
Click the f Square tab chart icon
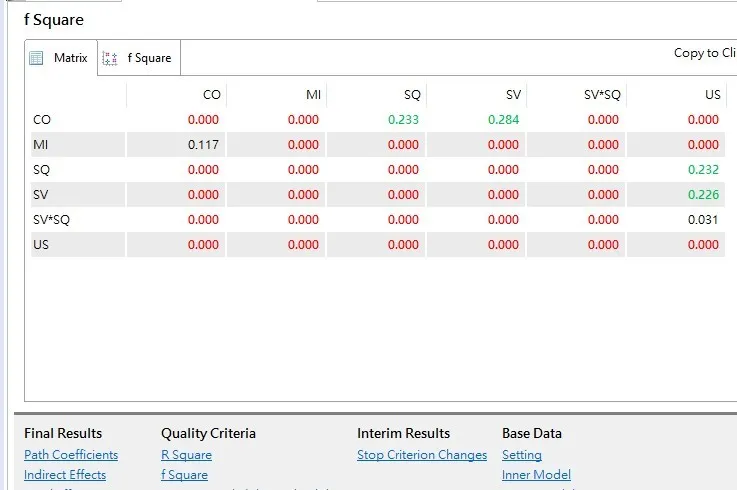tap(110, 58)
